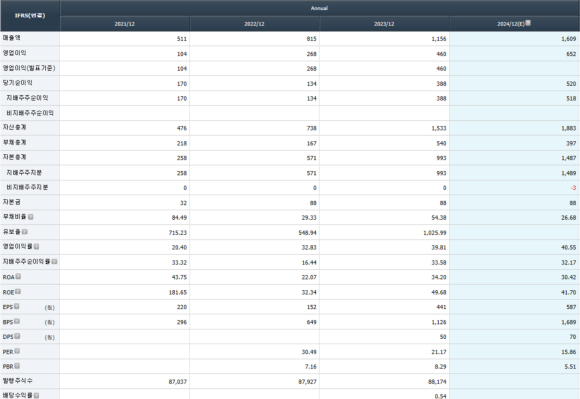This screenshot has width=580, height=399.
Task: Click the 부채총계 row label
Action: [x=14, y=142]
